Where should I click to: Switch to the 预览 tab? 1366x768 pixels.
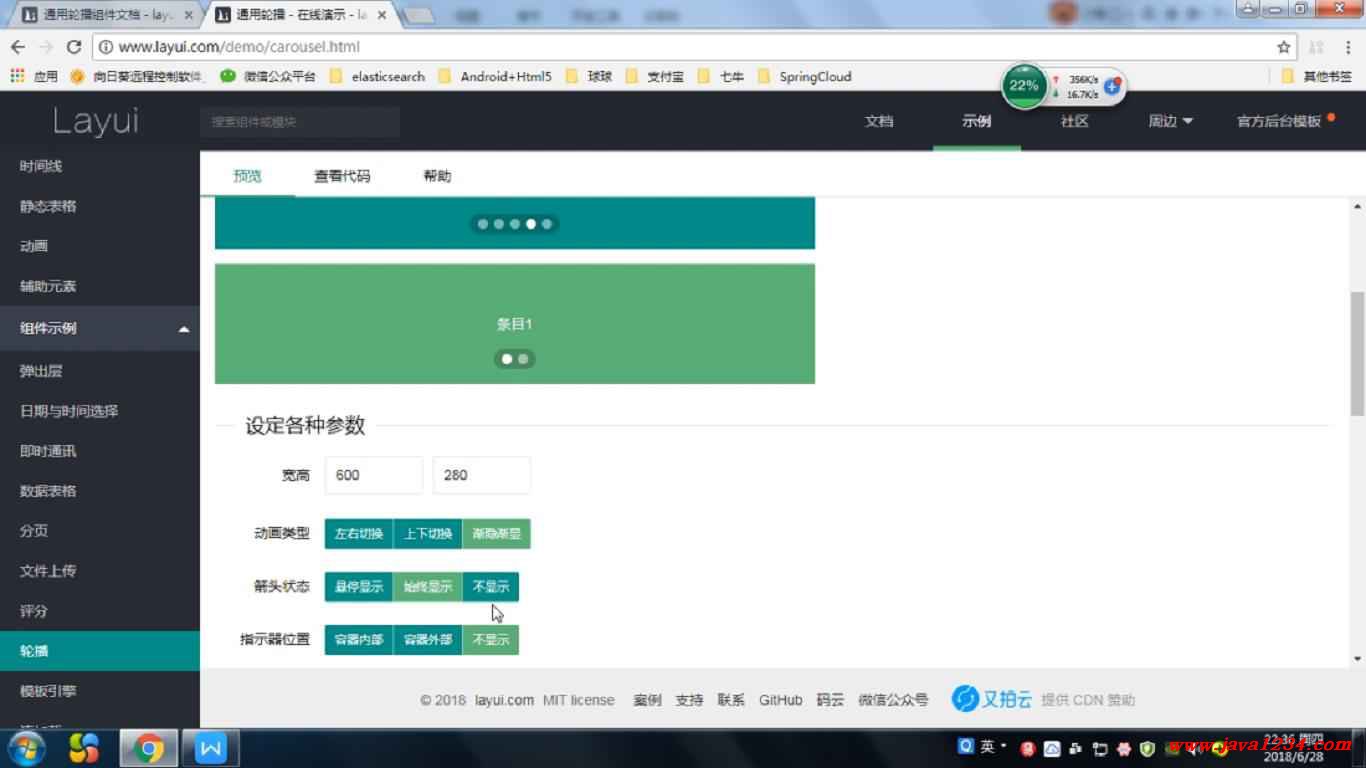pyautogui.click(x=247, y=176)
